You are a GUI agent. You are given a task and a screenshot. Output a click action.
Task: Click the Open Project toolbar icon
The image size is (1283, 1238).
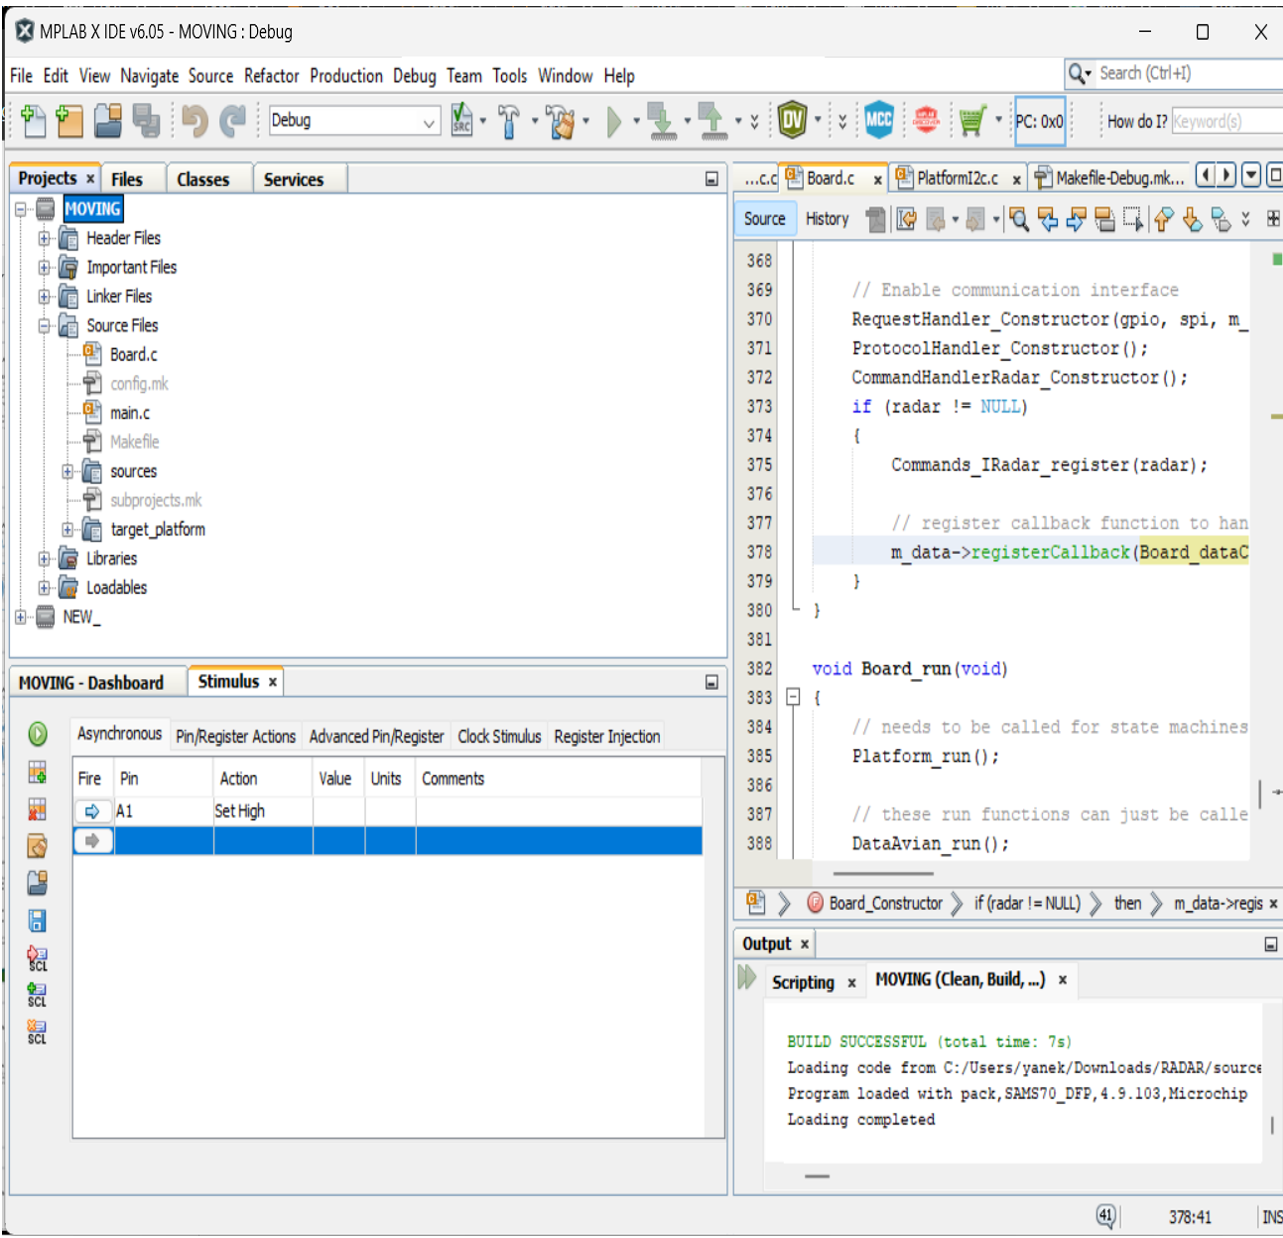pos(108,121)
